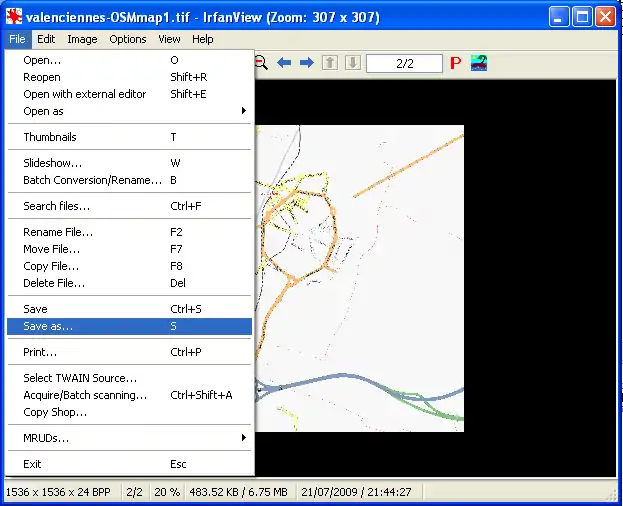Click the page number field showing 2/2
Screen dimensions: 623x506
(404, 64)
